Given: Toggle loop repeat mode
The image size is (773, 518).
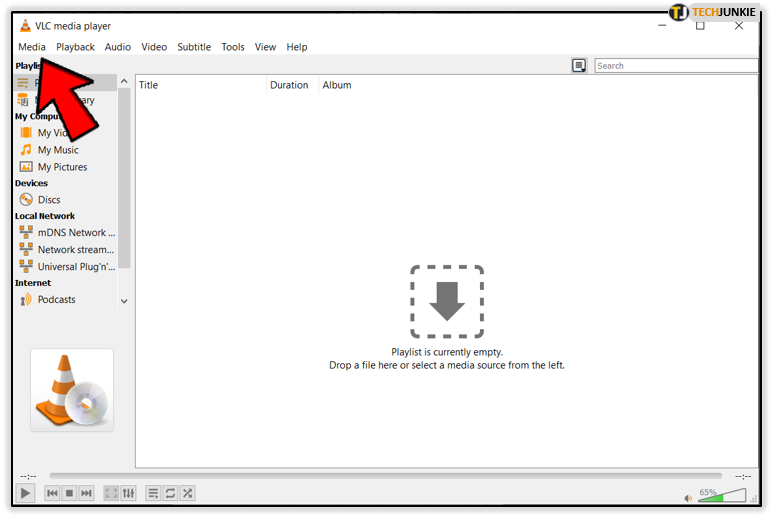Looking at the screenshot, I should [x=170, y=493].
